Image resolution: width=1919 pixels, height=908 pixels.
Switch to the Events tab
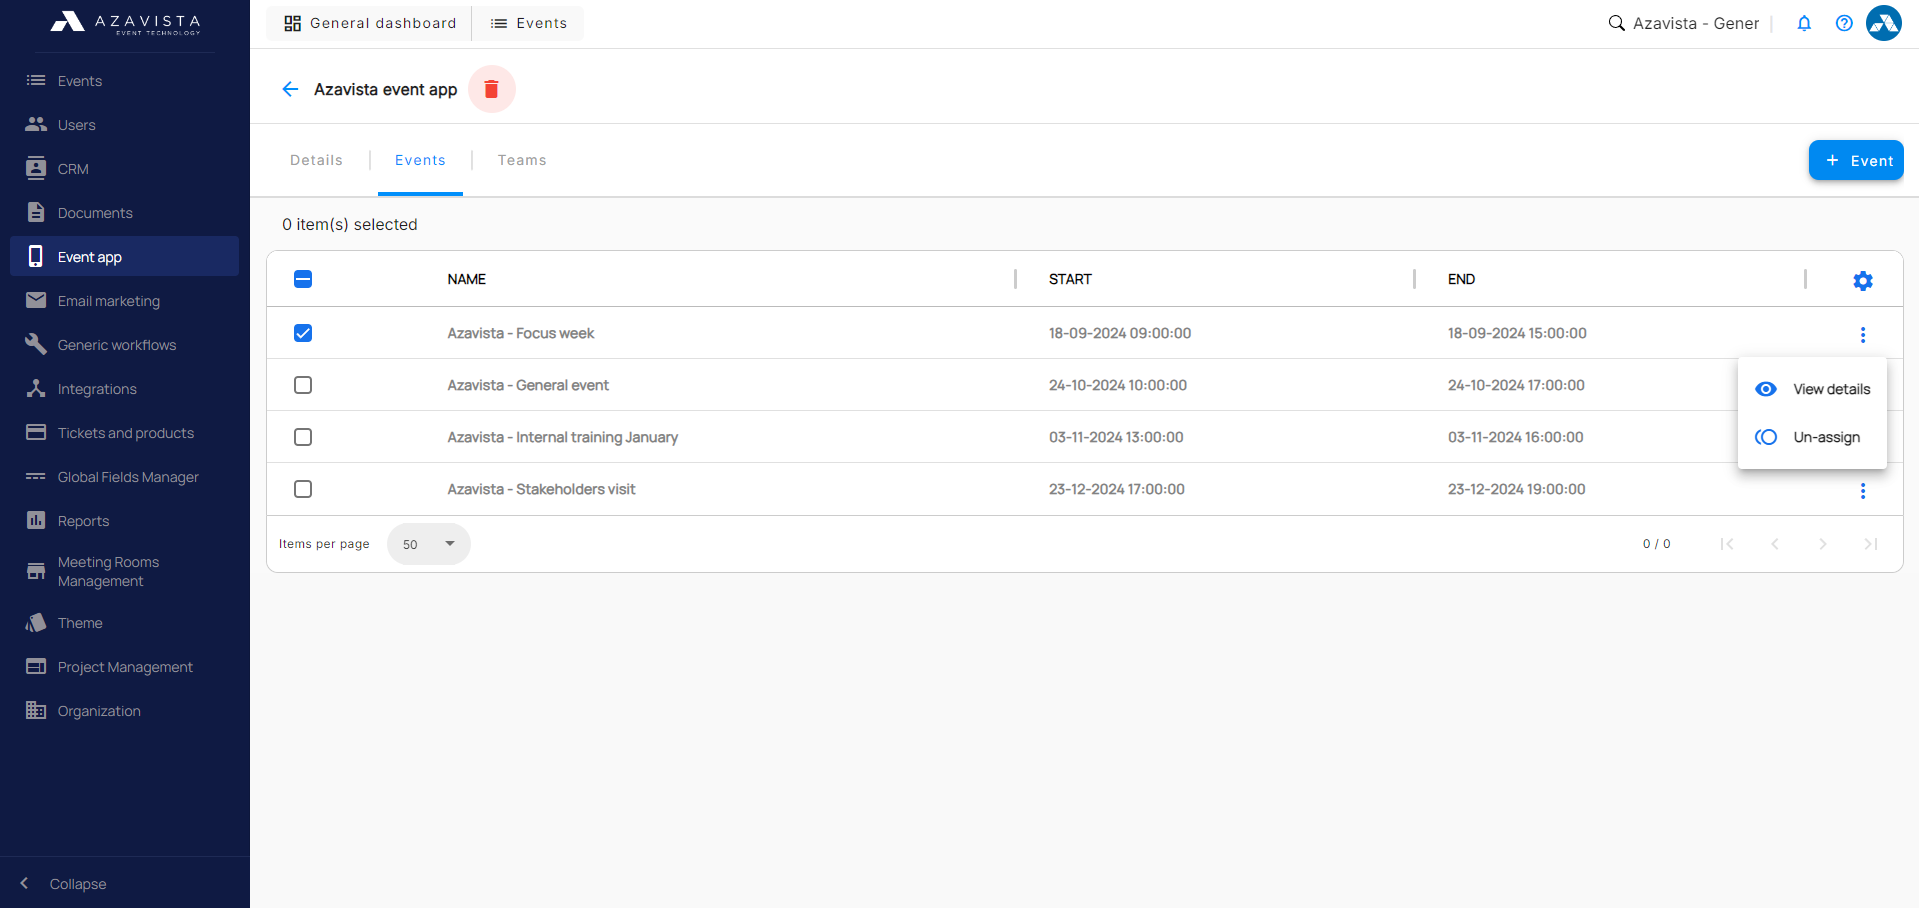[x=420, y=160]
